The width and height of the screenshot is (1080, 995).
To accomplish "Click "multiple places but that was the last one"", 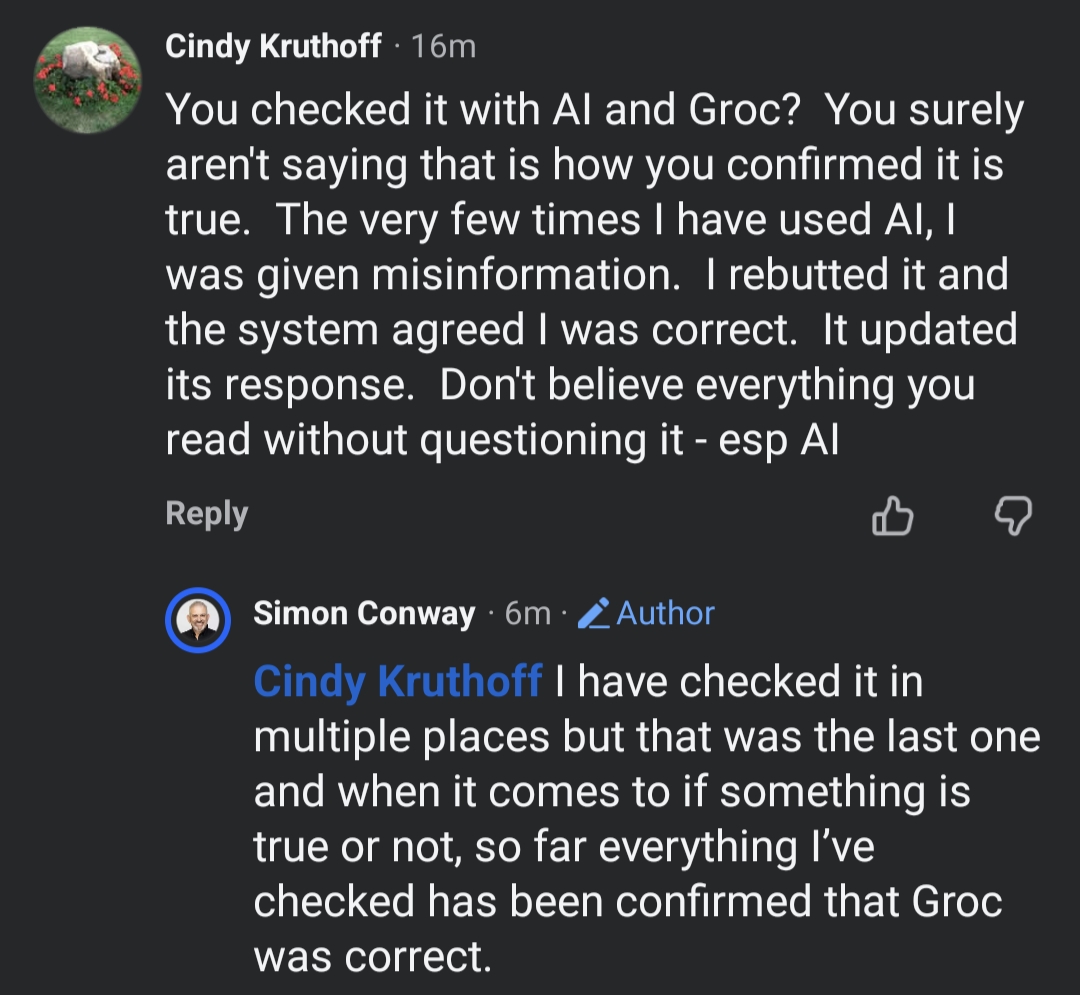I will 646,737.
